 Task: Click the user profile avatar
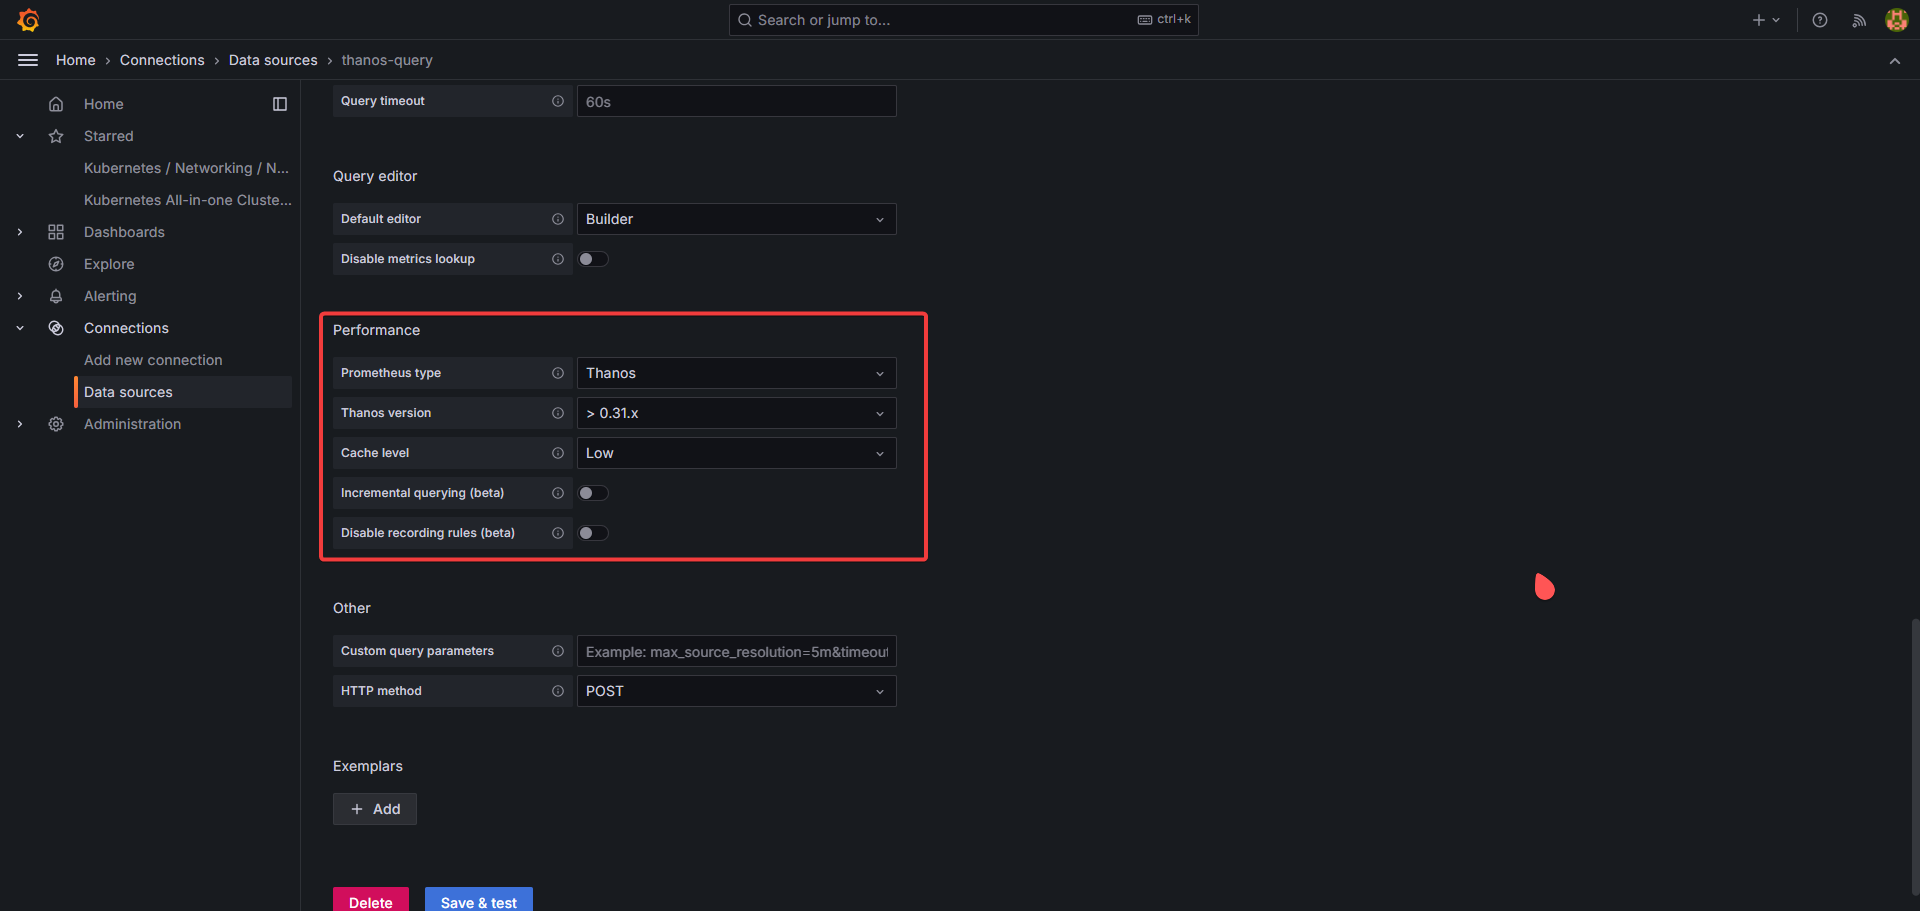point(1896,20)
